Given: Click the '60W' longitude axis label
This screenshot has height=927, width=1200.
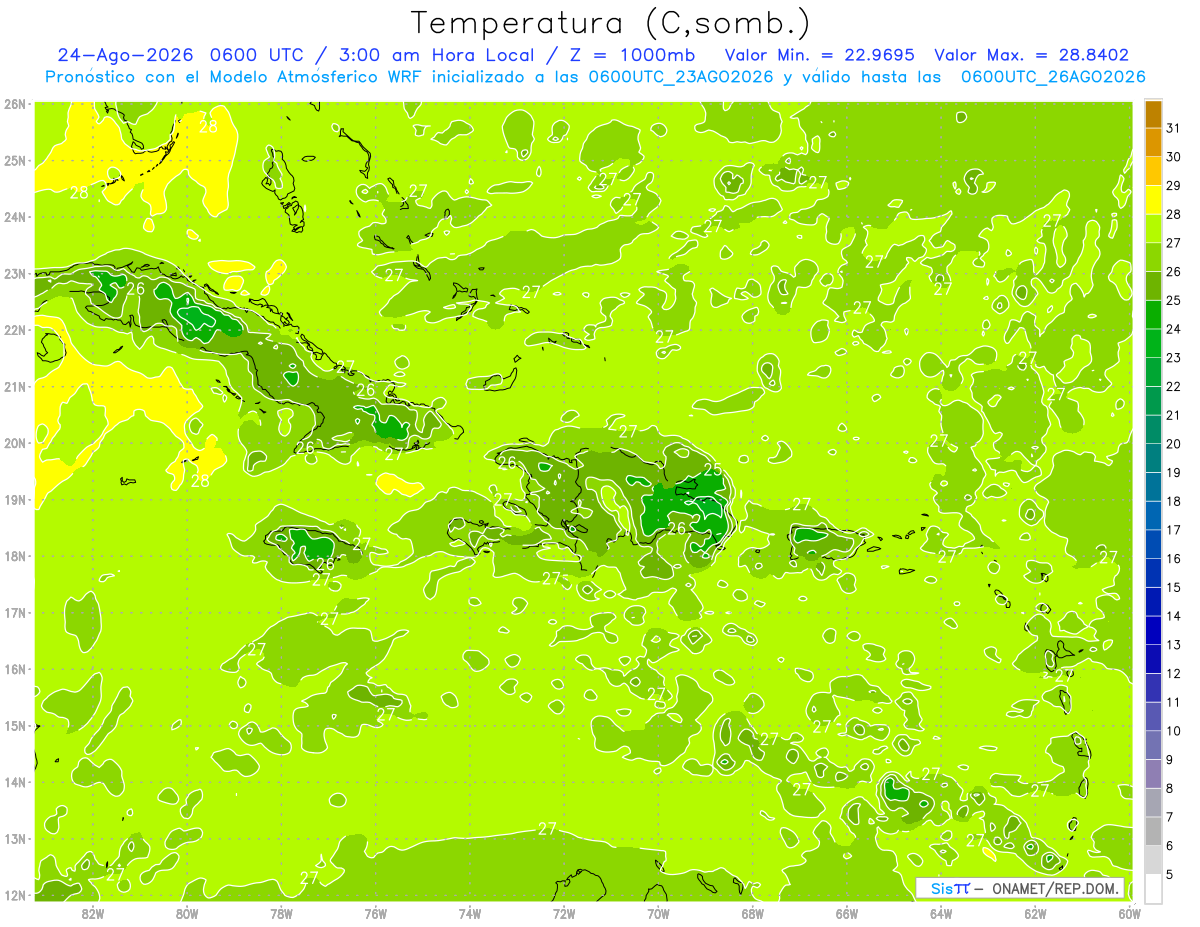Looking at the screenshot, I should pos(1130,913).
